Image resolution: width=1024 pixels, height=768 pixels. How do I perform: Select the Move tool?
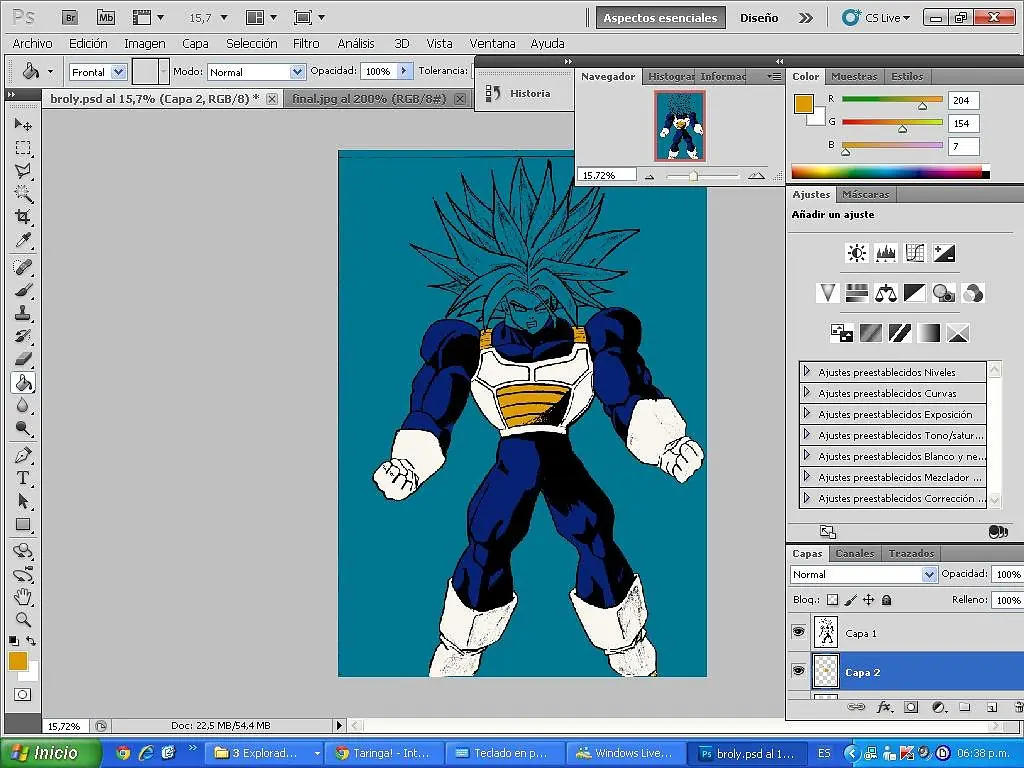tap(23, 123)
